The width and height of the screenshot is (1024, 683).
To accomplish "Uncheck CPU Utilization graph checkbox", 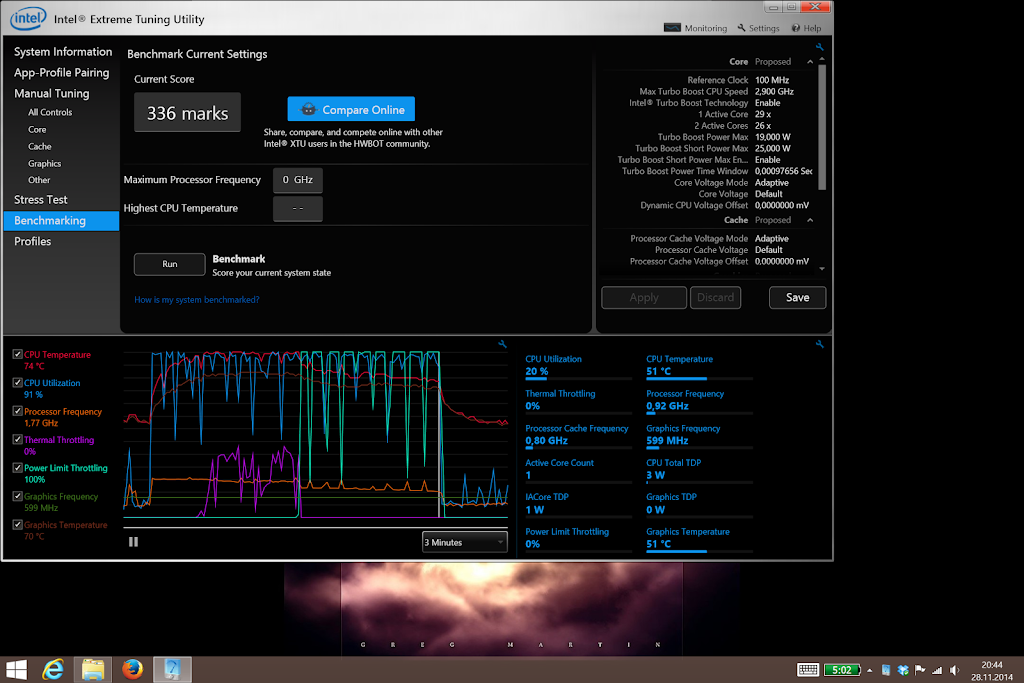I will pyautogui.click(x=18, y=383).
